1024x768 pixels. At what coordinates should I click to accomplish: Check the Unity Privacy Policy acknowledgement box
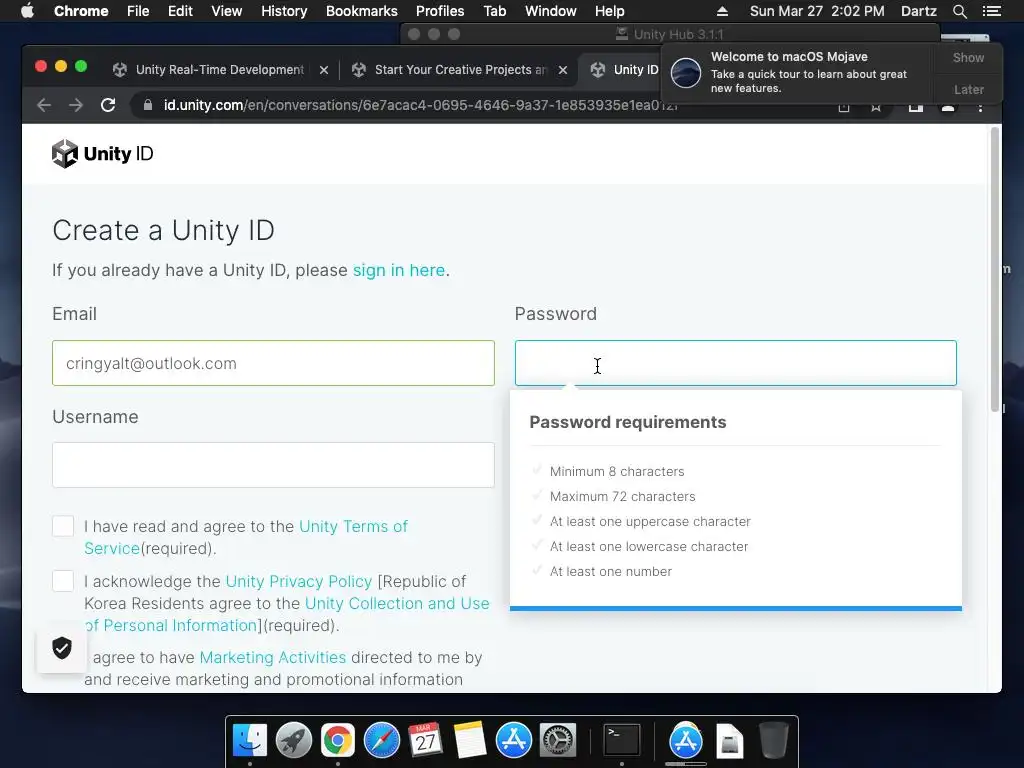pos(63,581)
